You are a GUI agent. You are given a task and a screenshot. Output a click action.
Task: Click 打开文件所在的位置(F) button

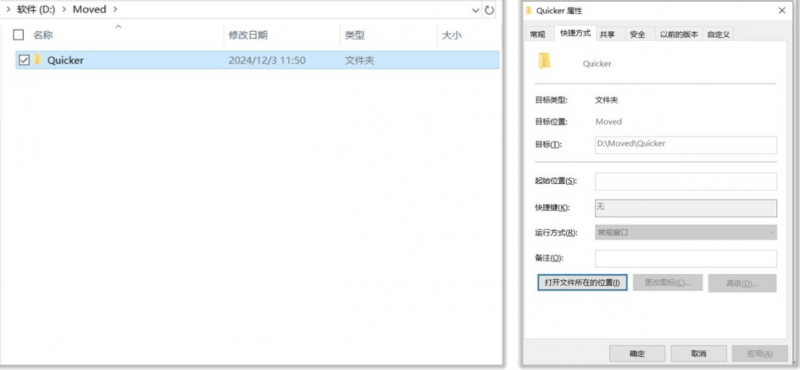(582, 283)
